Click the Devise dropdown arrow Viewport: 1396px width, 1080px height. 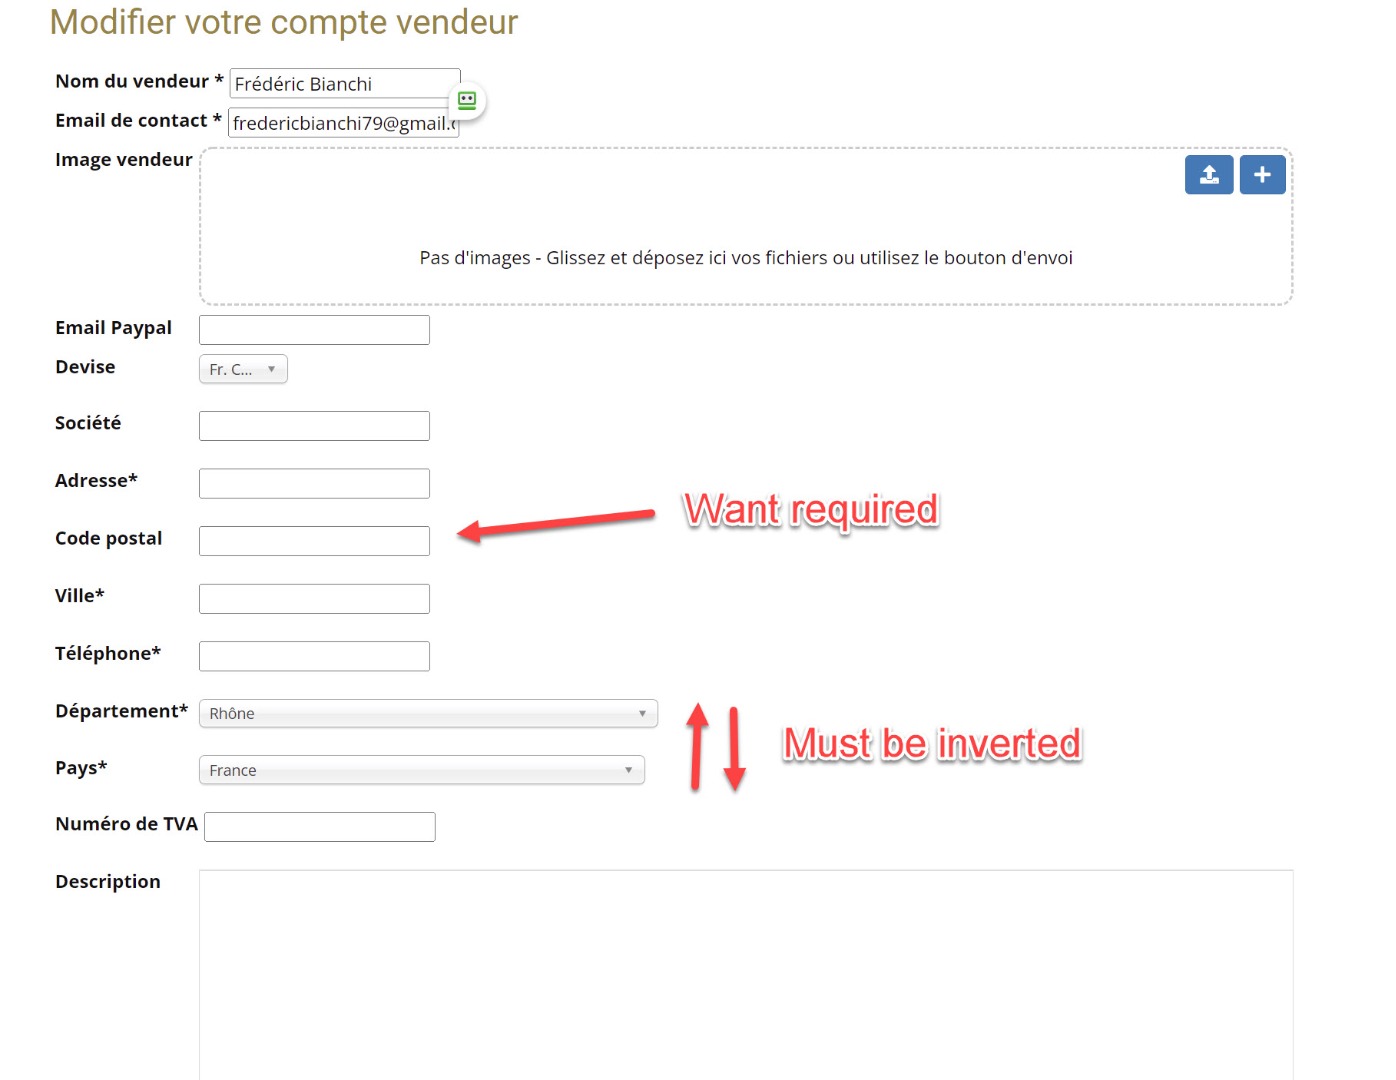pyautogui.click(x=271, y=369)
